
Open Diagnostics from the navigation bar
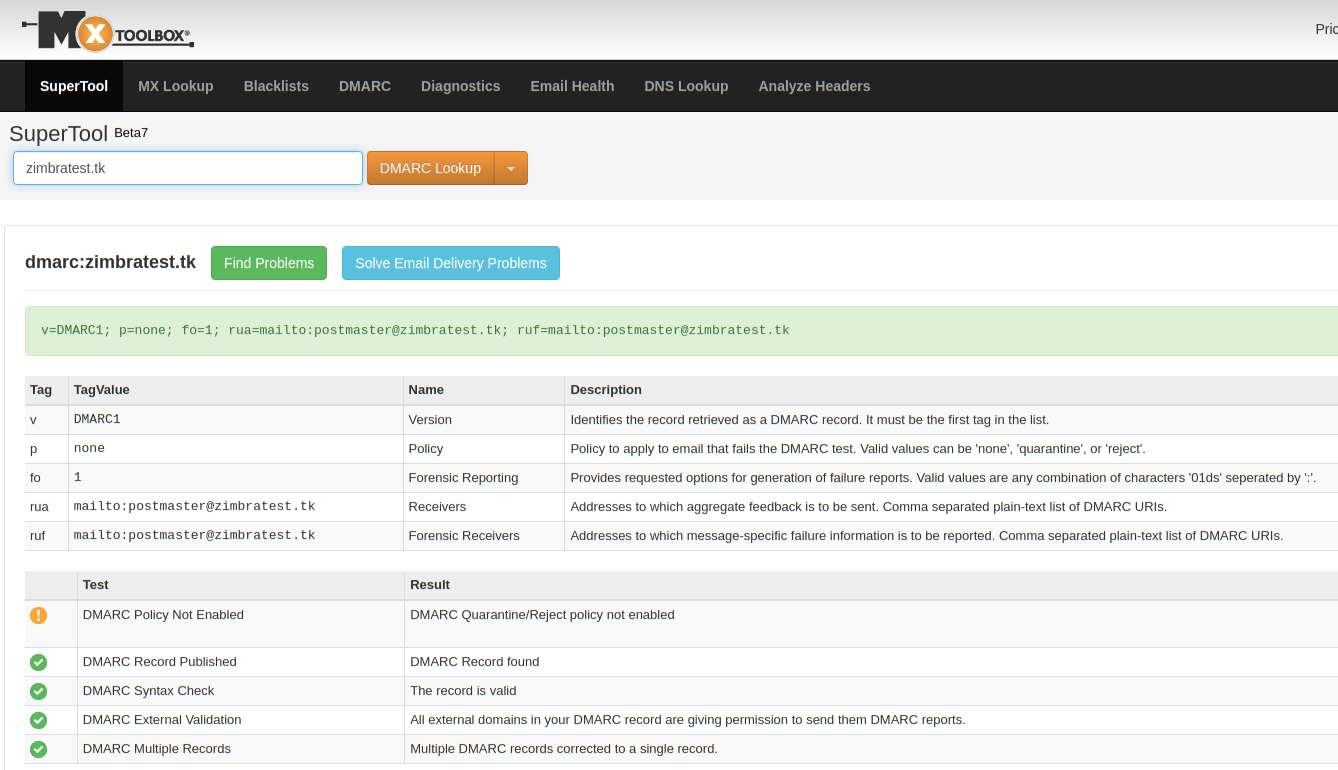tap(461, 86)
